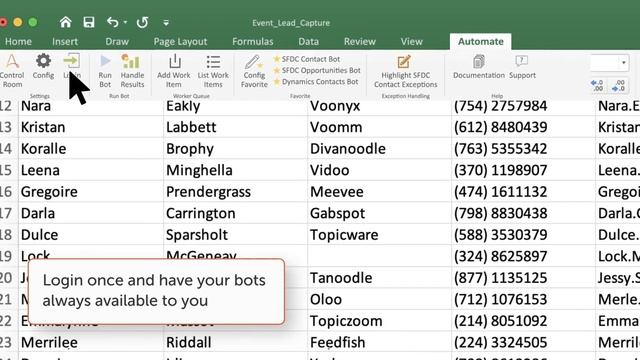Open the Page Layout tab
Viewport: 640px width, 360px height.
click(180, 41)
